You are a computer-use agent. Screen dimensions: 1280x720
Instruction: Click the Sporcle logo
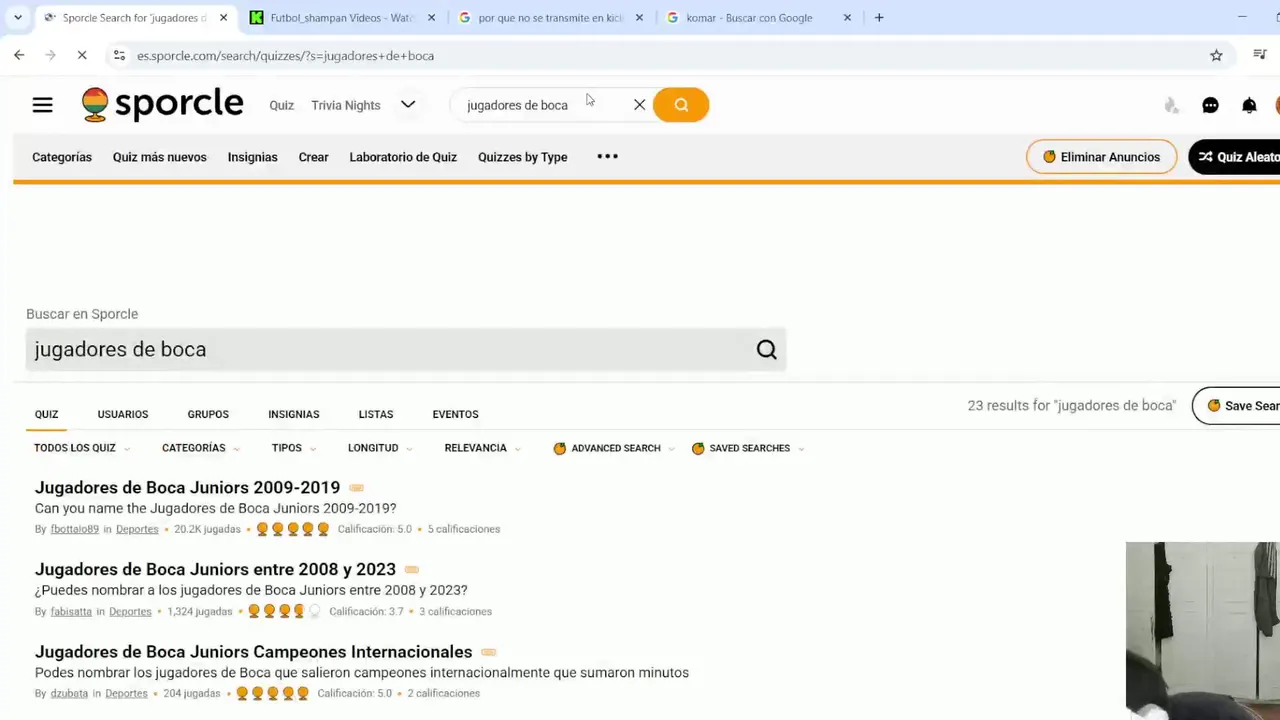[163, 104]
